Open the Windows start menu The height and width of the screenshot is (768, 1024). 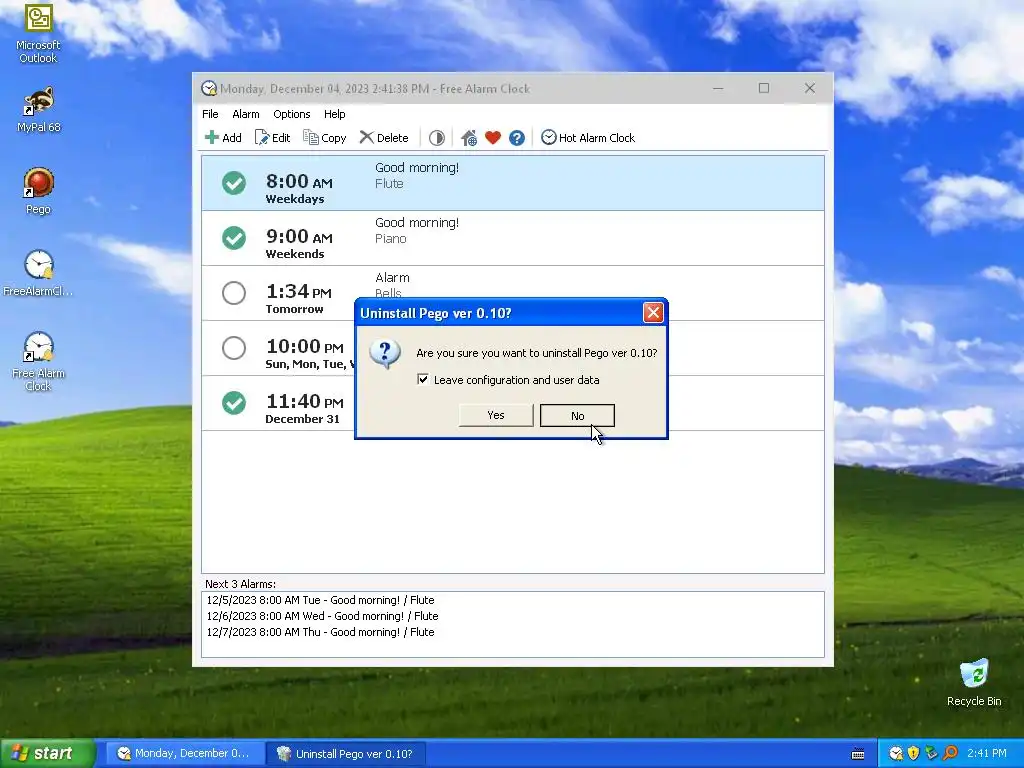coord(47,754)
